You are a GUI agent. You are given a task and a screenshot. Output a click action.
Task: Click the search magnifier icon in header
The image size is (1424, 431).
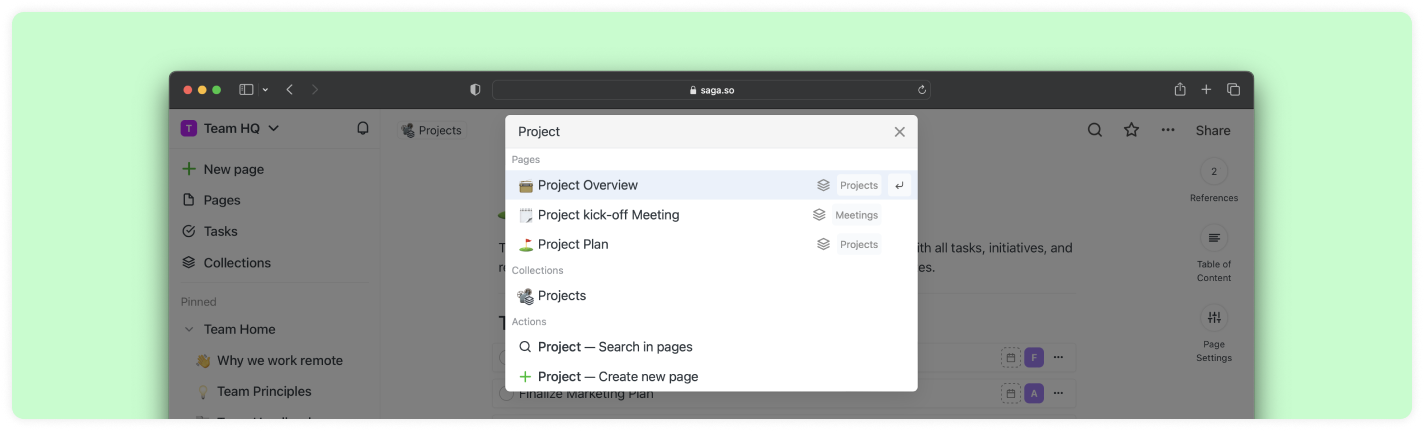[1095, 130]
